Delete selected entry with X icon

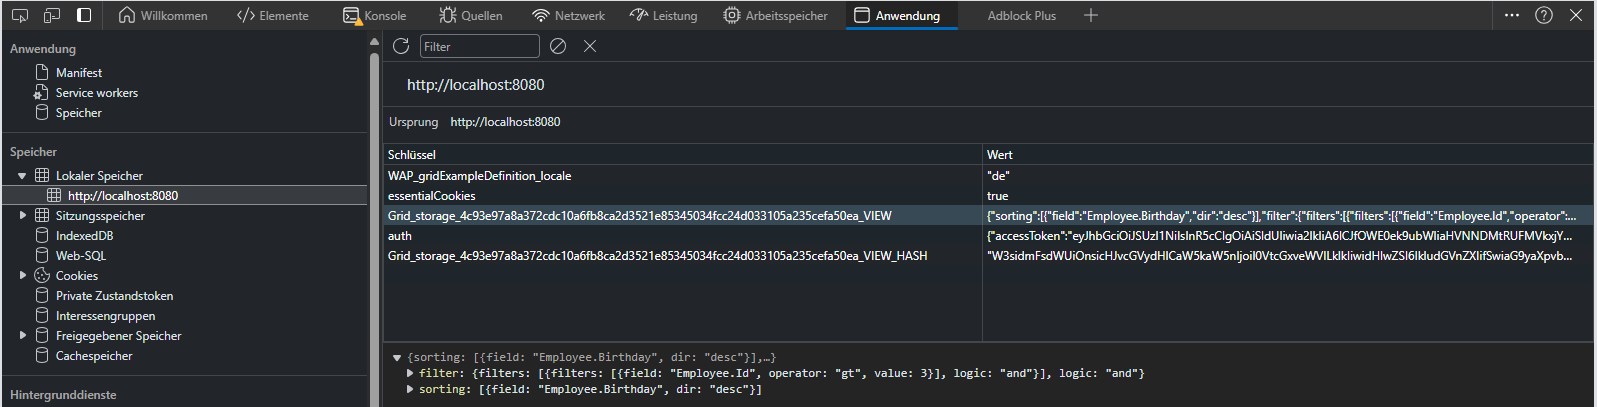[590, 46]
